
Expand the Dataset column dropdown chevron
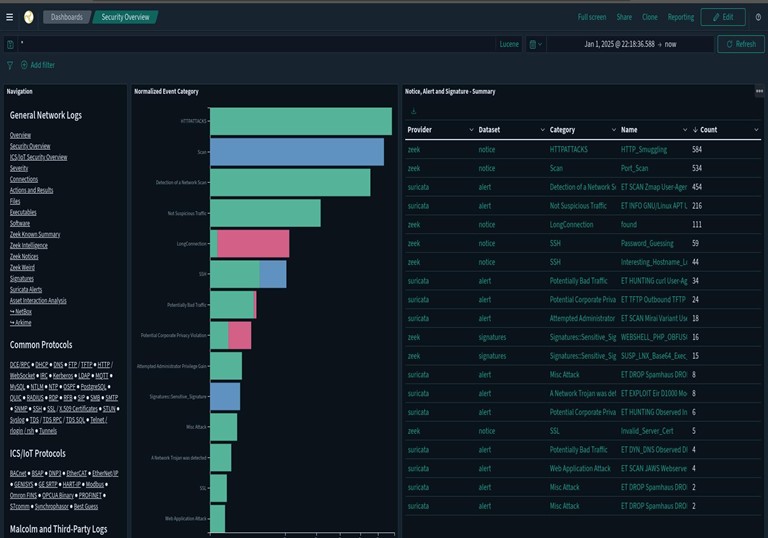click(541, 130)
